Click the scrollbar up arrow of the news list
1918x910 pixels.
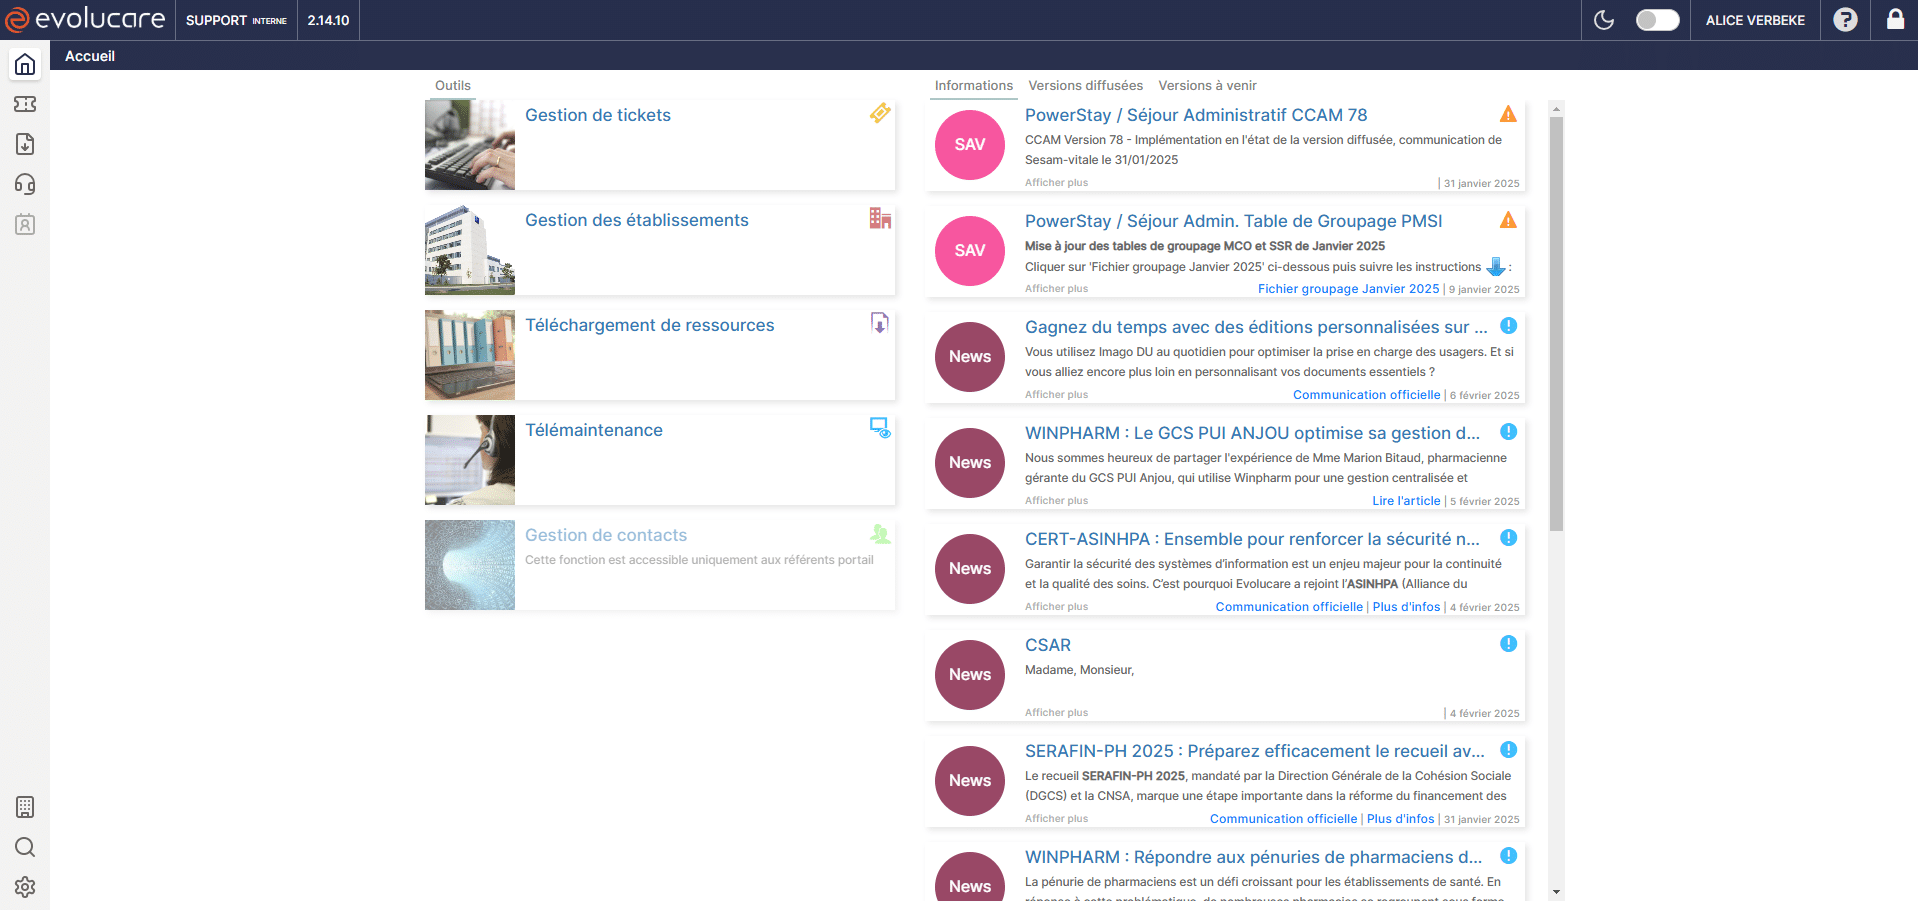pos(1556,107)
